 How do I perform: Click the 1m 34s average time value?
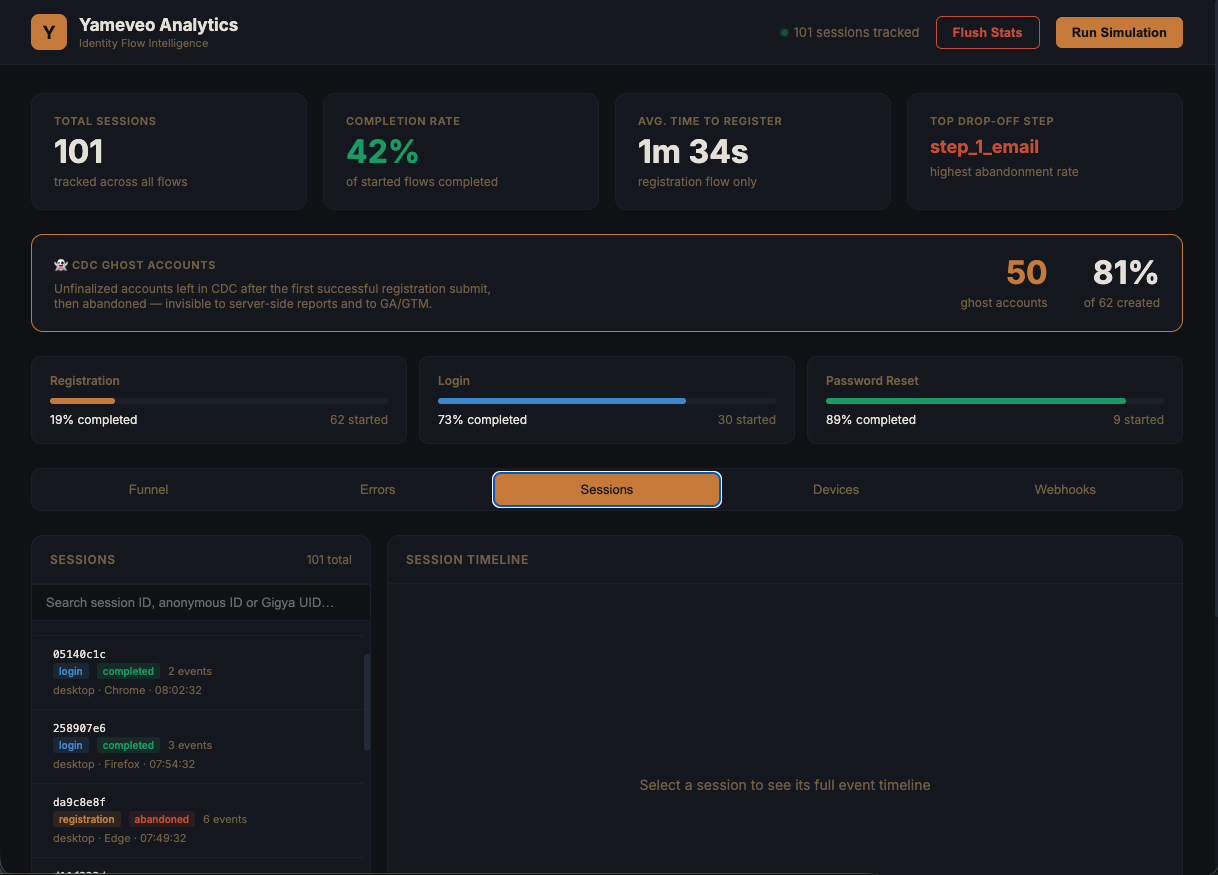pos(693,152)
